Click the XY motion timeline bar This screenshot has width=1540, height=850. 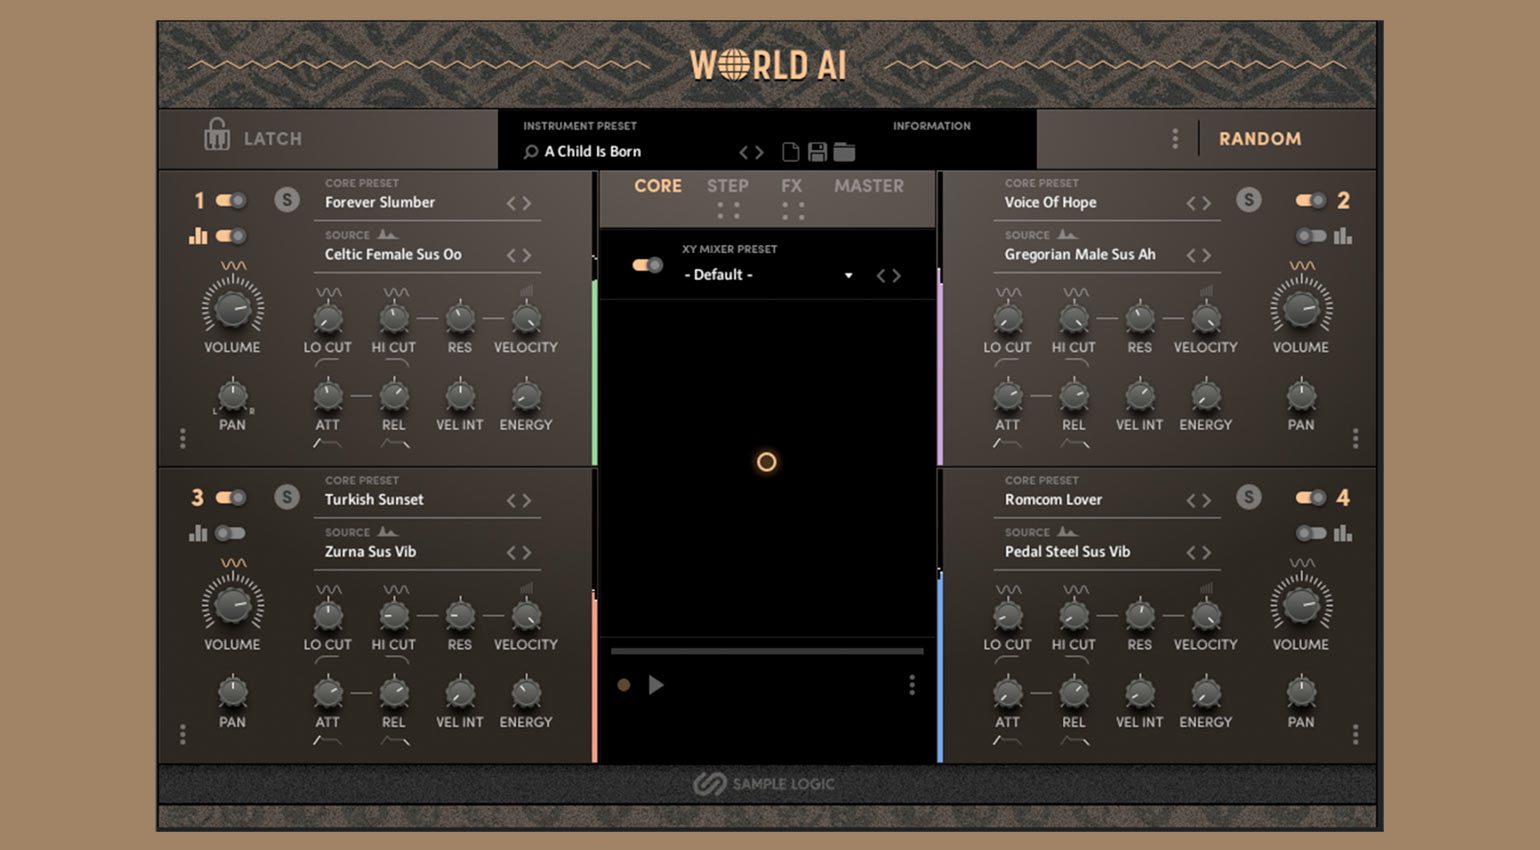pyautogui.click(x=767, y=651)
